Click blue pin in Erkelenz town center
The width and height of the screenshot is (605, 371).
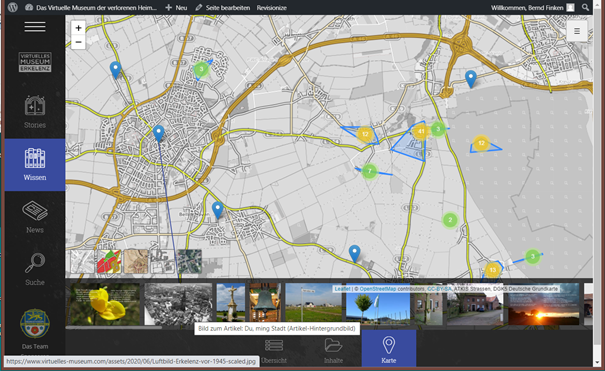pos(159,133)
